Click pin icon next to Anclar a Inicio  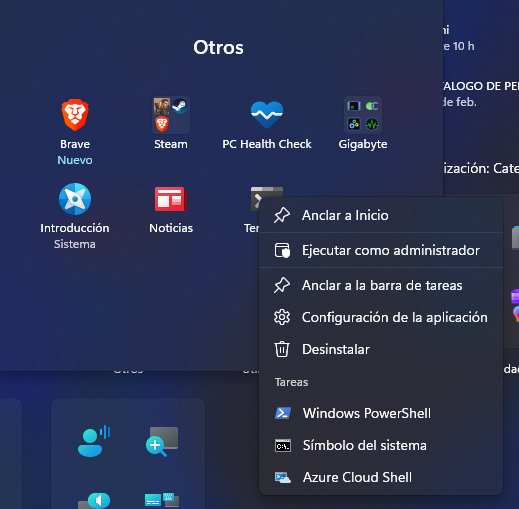coord(282,215)
